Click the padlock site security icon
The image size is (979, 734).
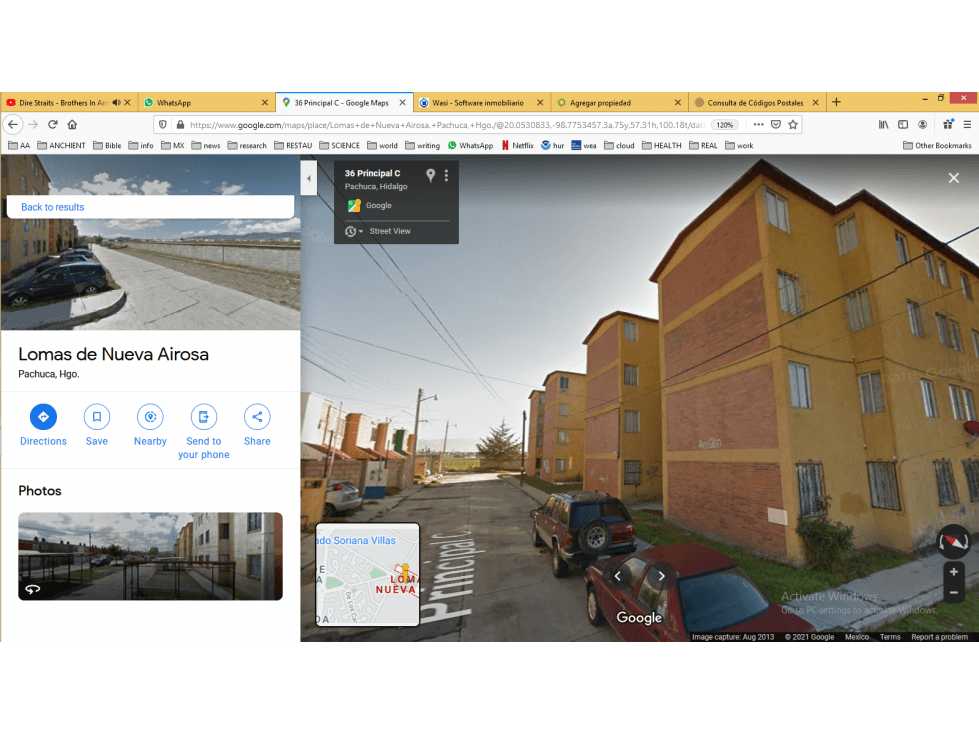coord(180,124)
